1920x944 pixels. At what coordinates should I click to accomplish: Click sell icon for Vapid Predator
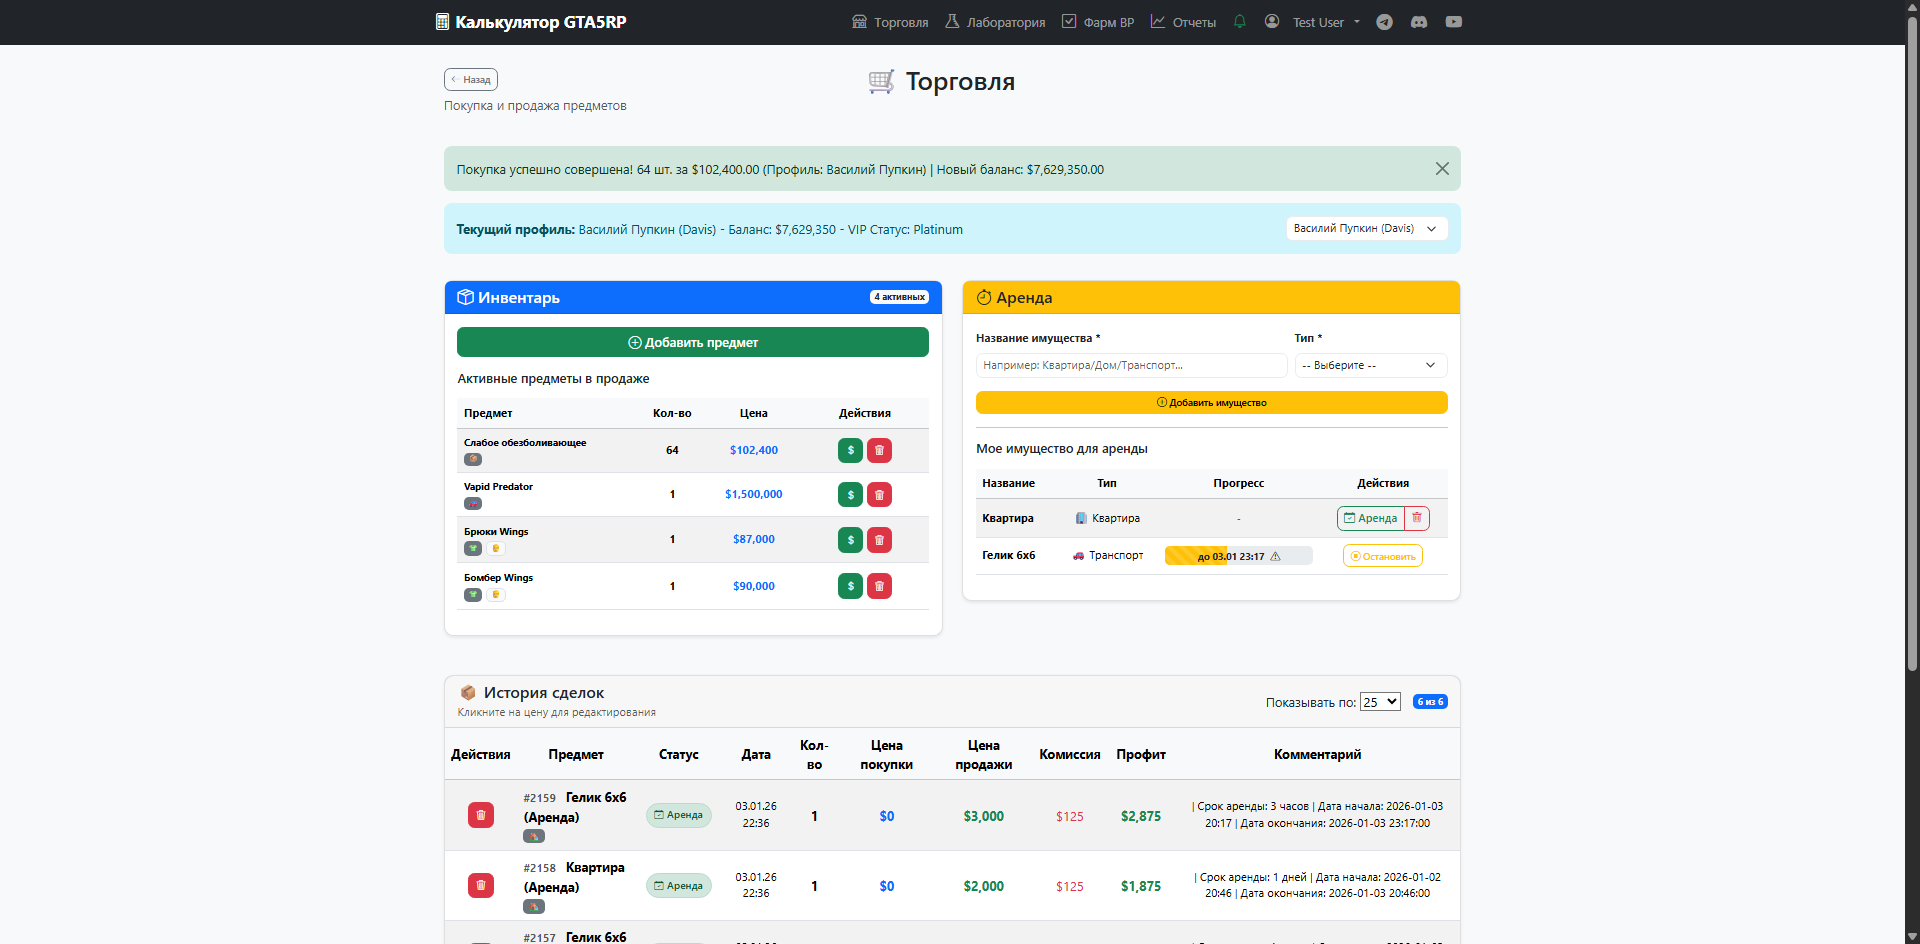(x=850, y=494)
